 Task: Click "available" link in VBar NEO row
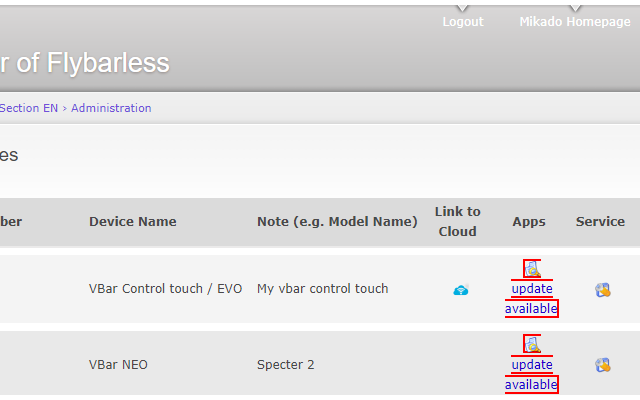pos(531,384)
